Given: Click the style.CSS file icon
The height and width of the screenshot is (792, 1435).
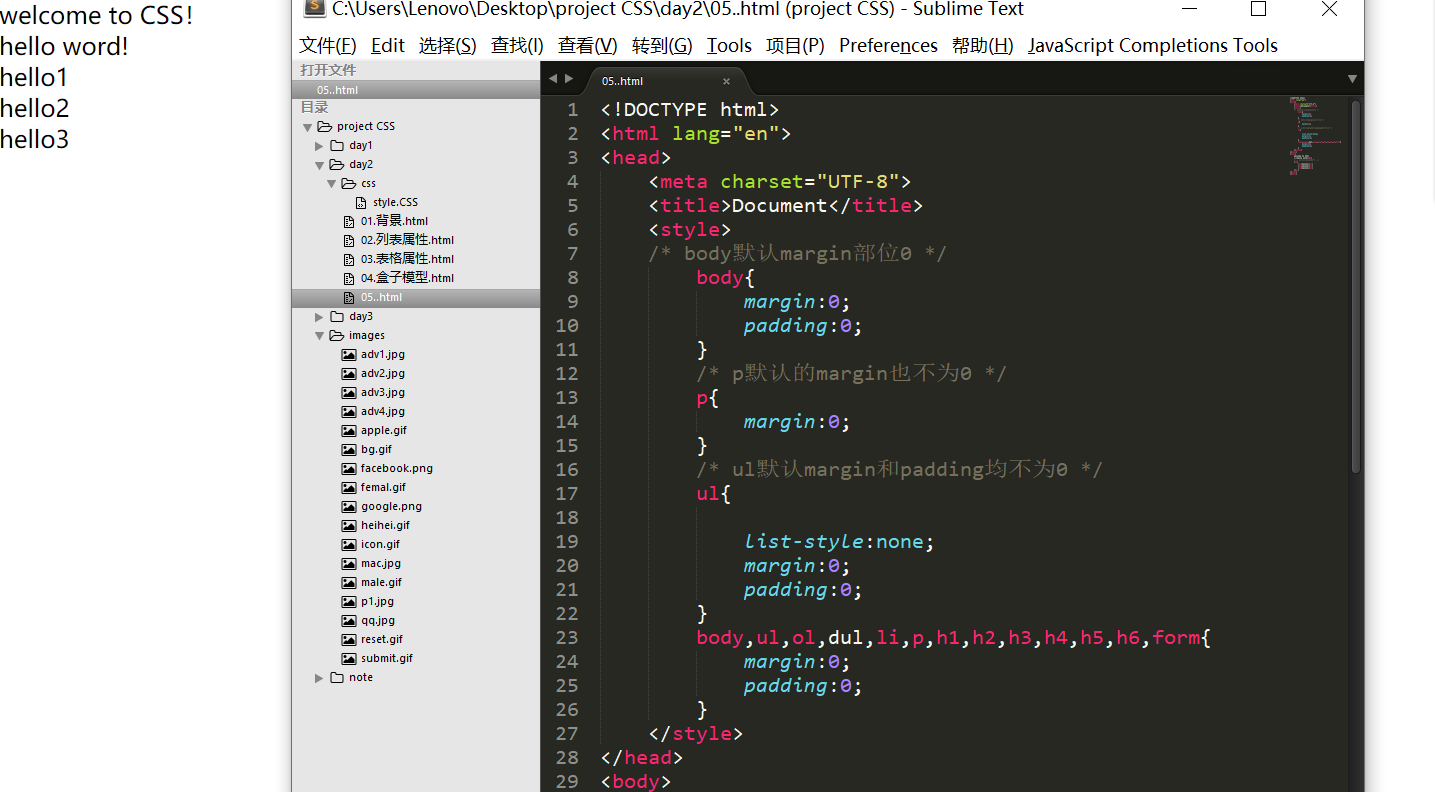Looking at the screenshot, I should [x=361, y=203].
